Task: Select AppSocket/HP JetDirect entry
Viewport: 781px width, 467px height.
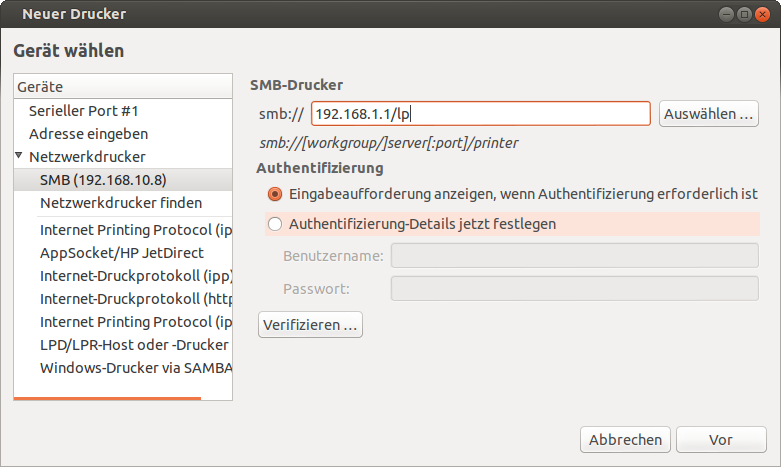Action: coord(123,253)
